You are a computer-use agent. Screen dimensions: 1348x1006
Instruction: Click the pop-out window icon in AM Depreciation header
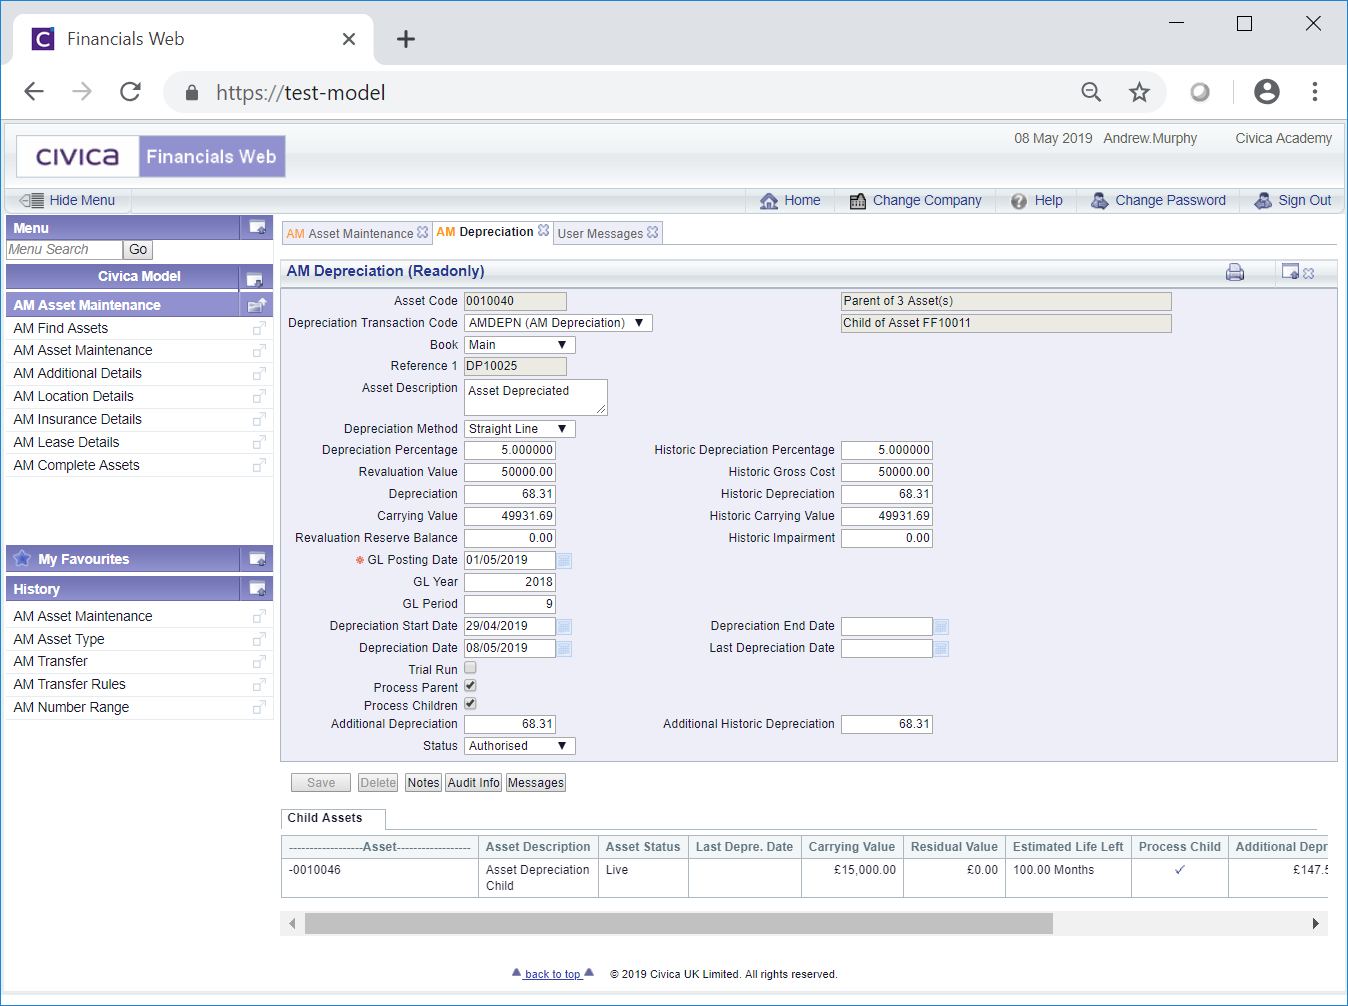pos(1291,272)
